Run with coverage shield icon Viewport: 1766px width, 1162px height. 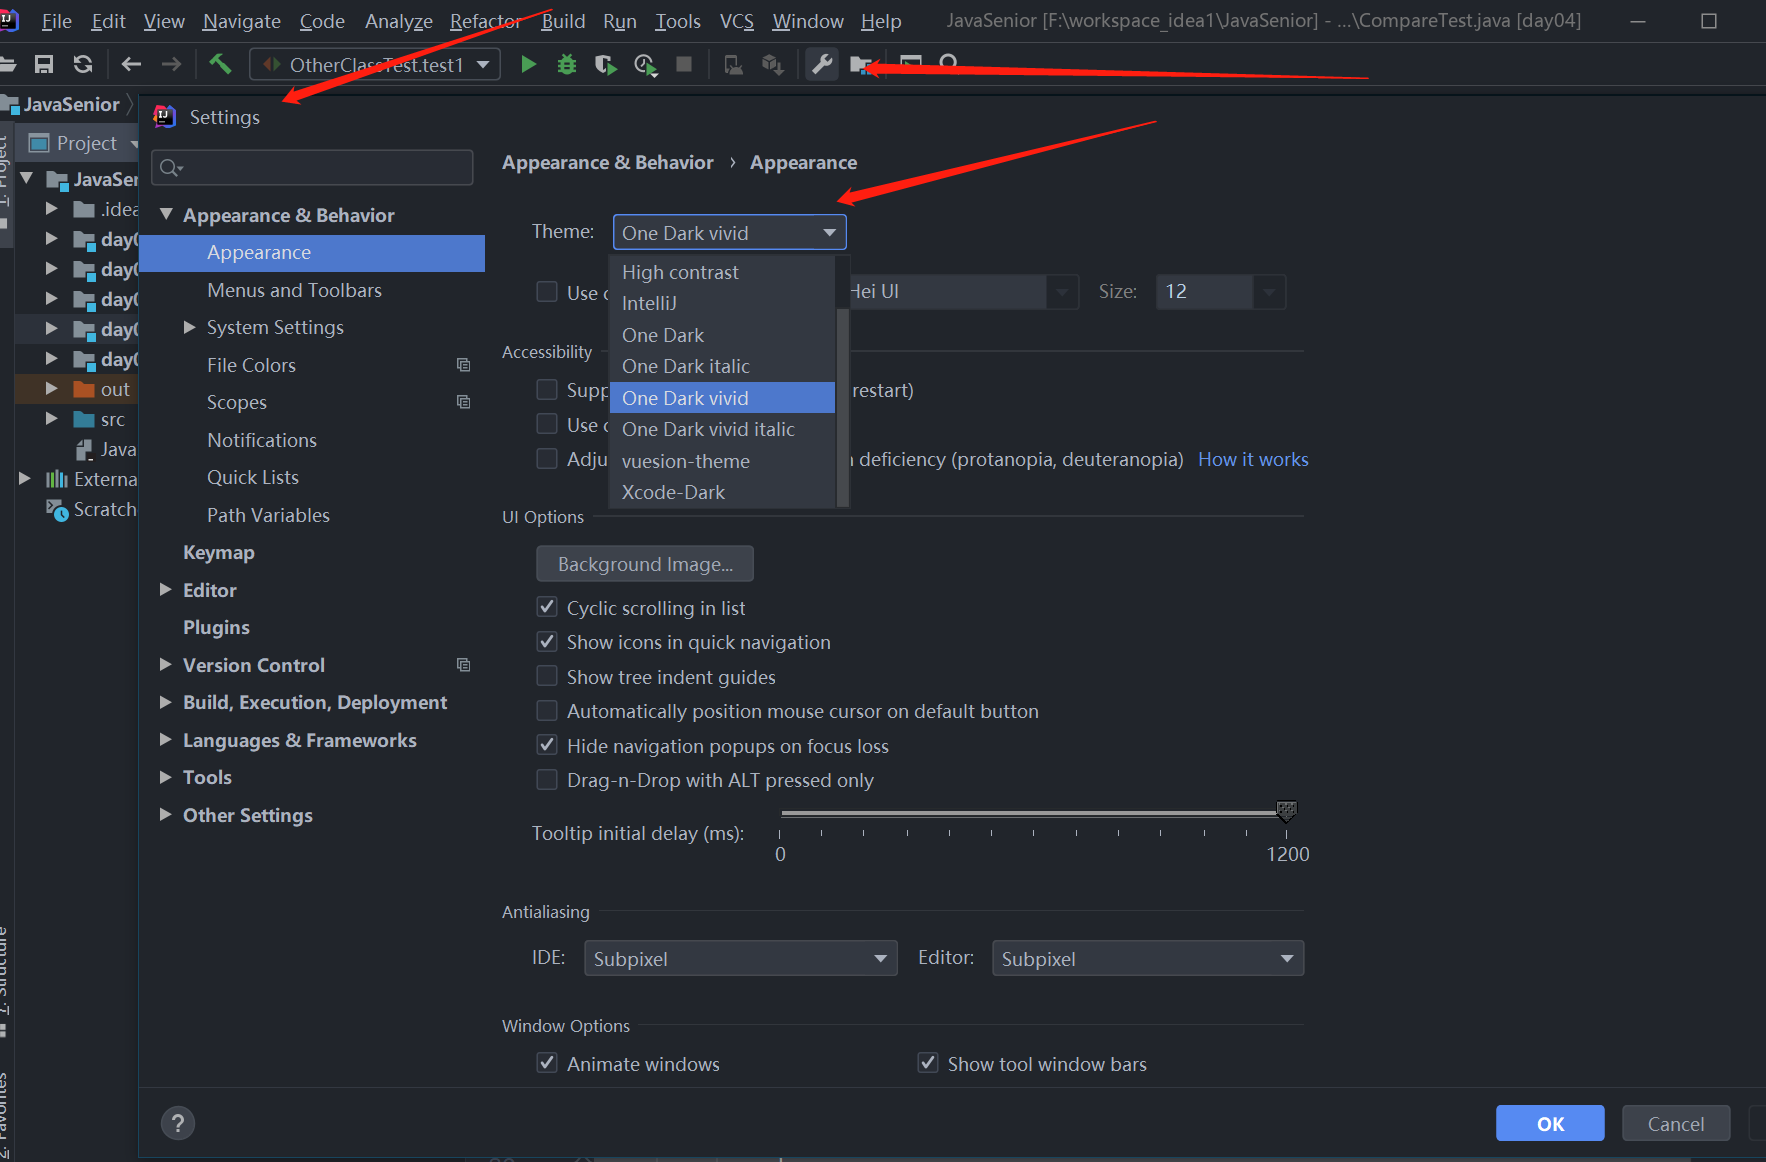point(605,65)
